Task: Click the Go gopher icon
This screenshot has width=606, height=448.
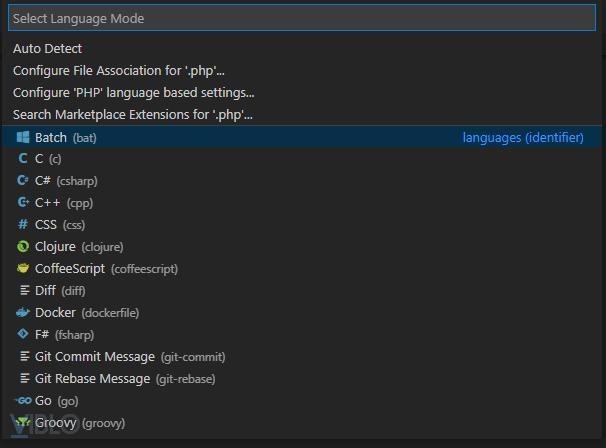Action: point(23,401)
